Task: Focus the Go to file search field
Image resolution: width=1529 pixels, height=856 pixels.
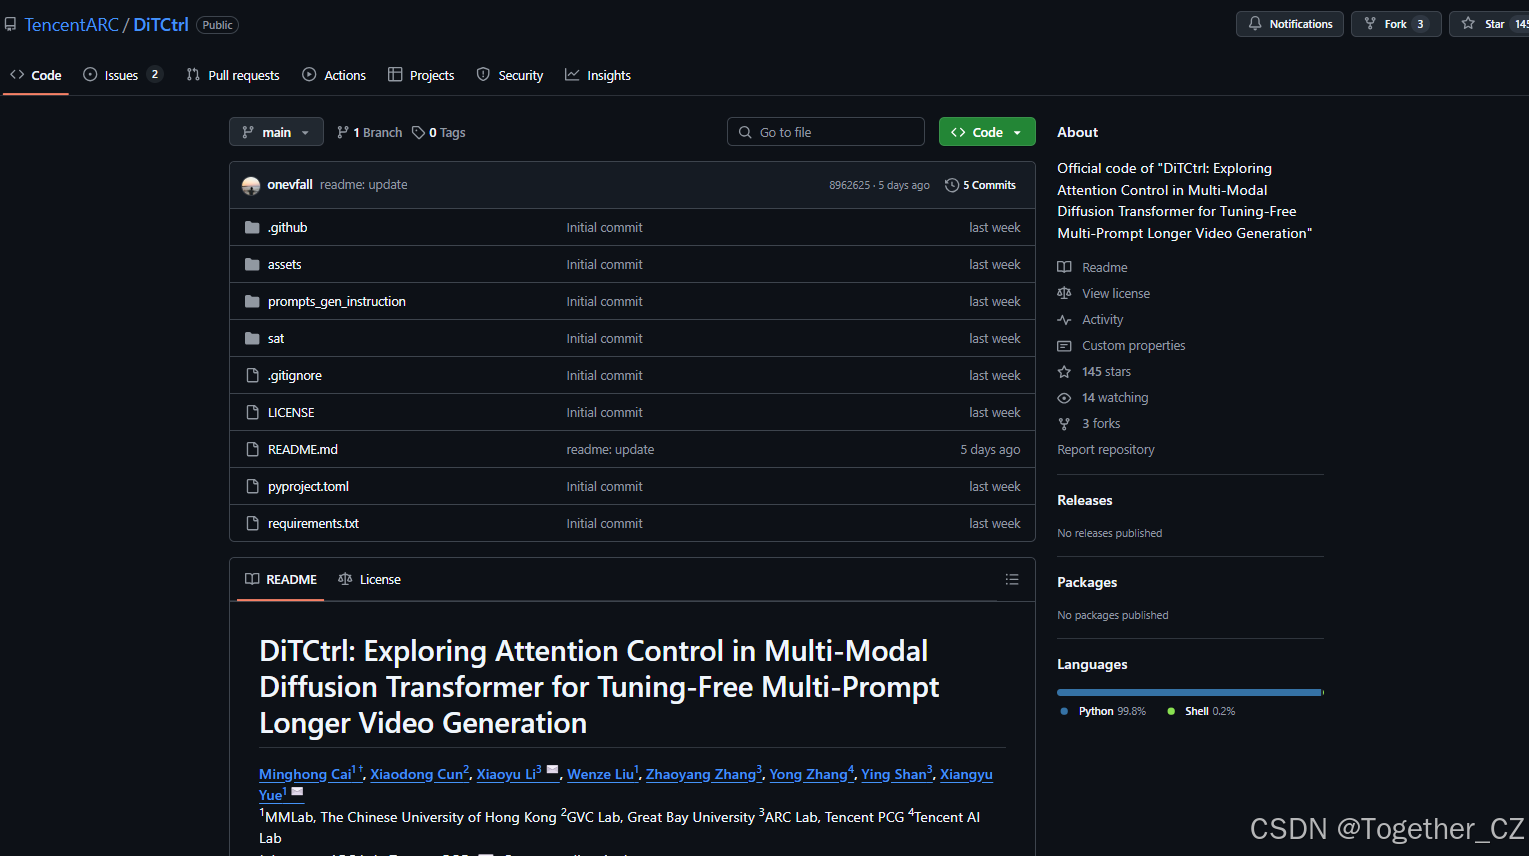Action: tap(826, 132)
